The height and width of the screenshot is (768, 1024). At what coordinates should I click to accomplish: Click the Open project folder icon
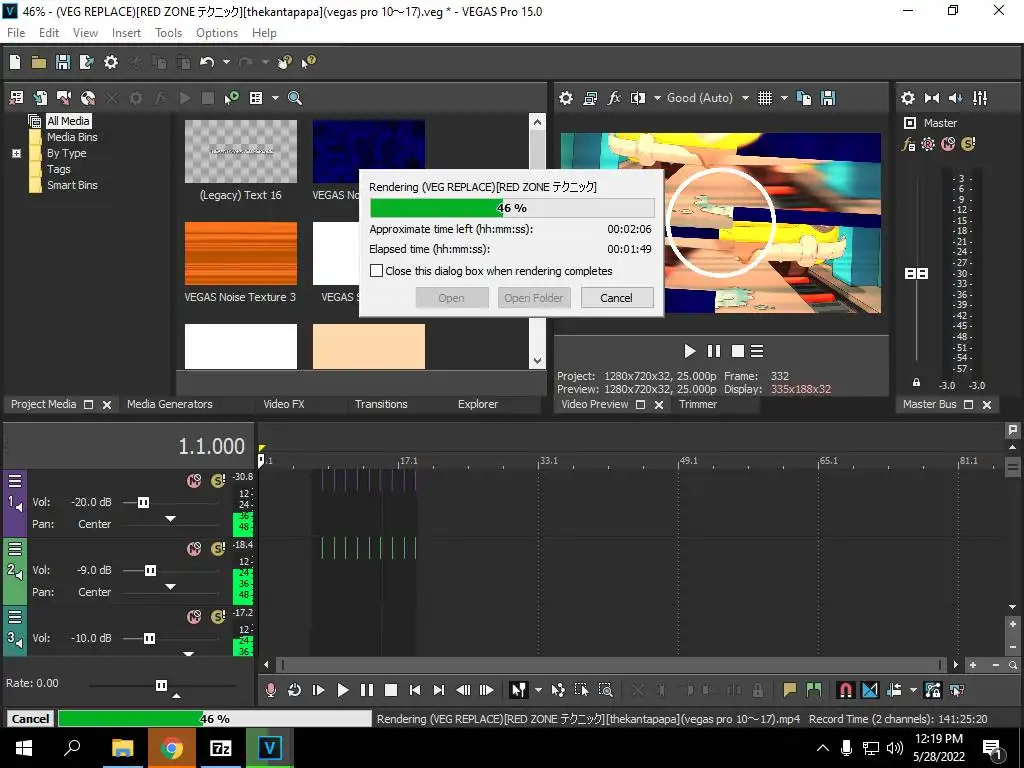39,62
